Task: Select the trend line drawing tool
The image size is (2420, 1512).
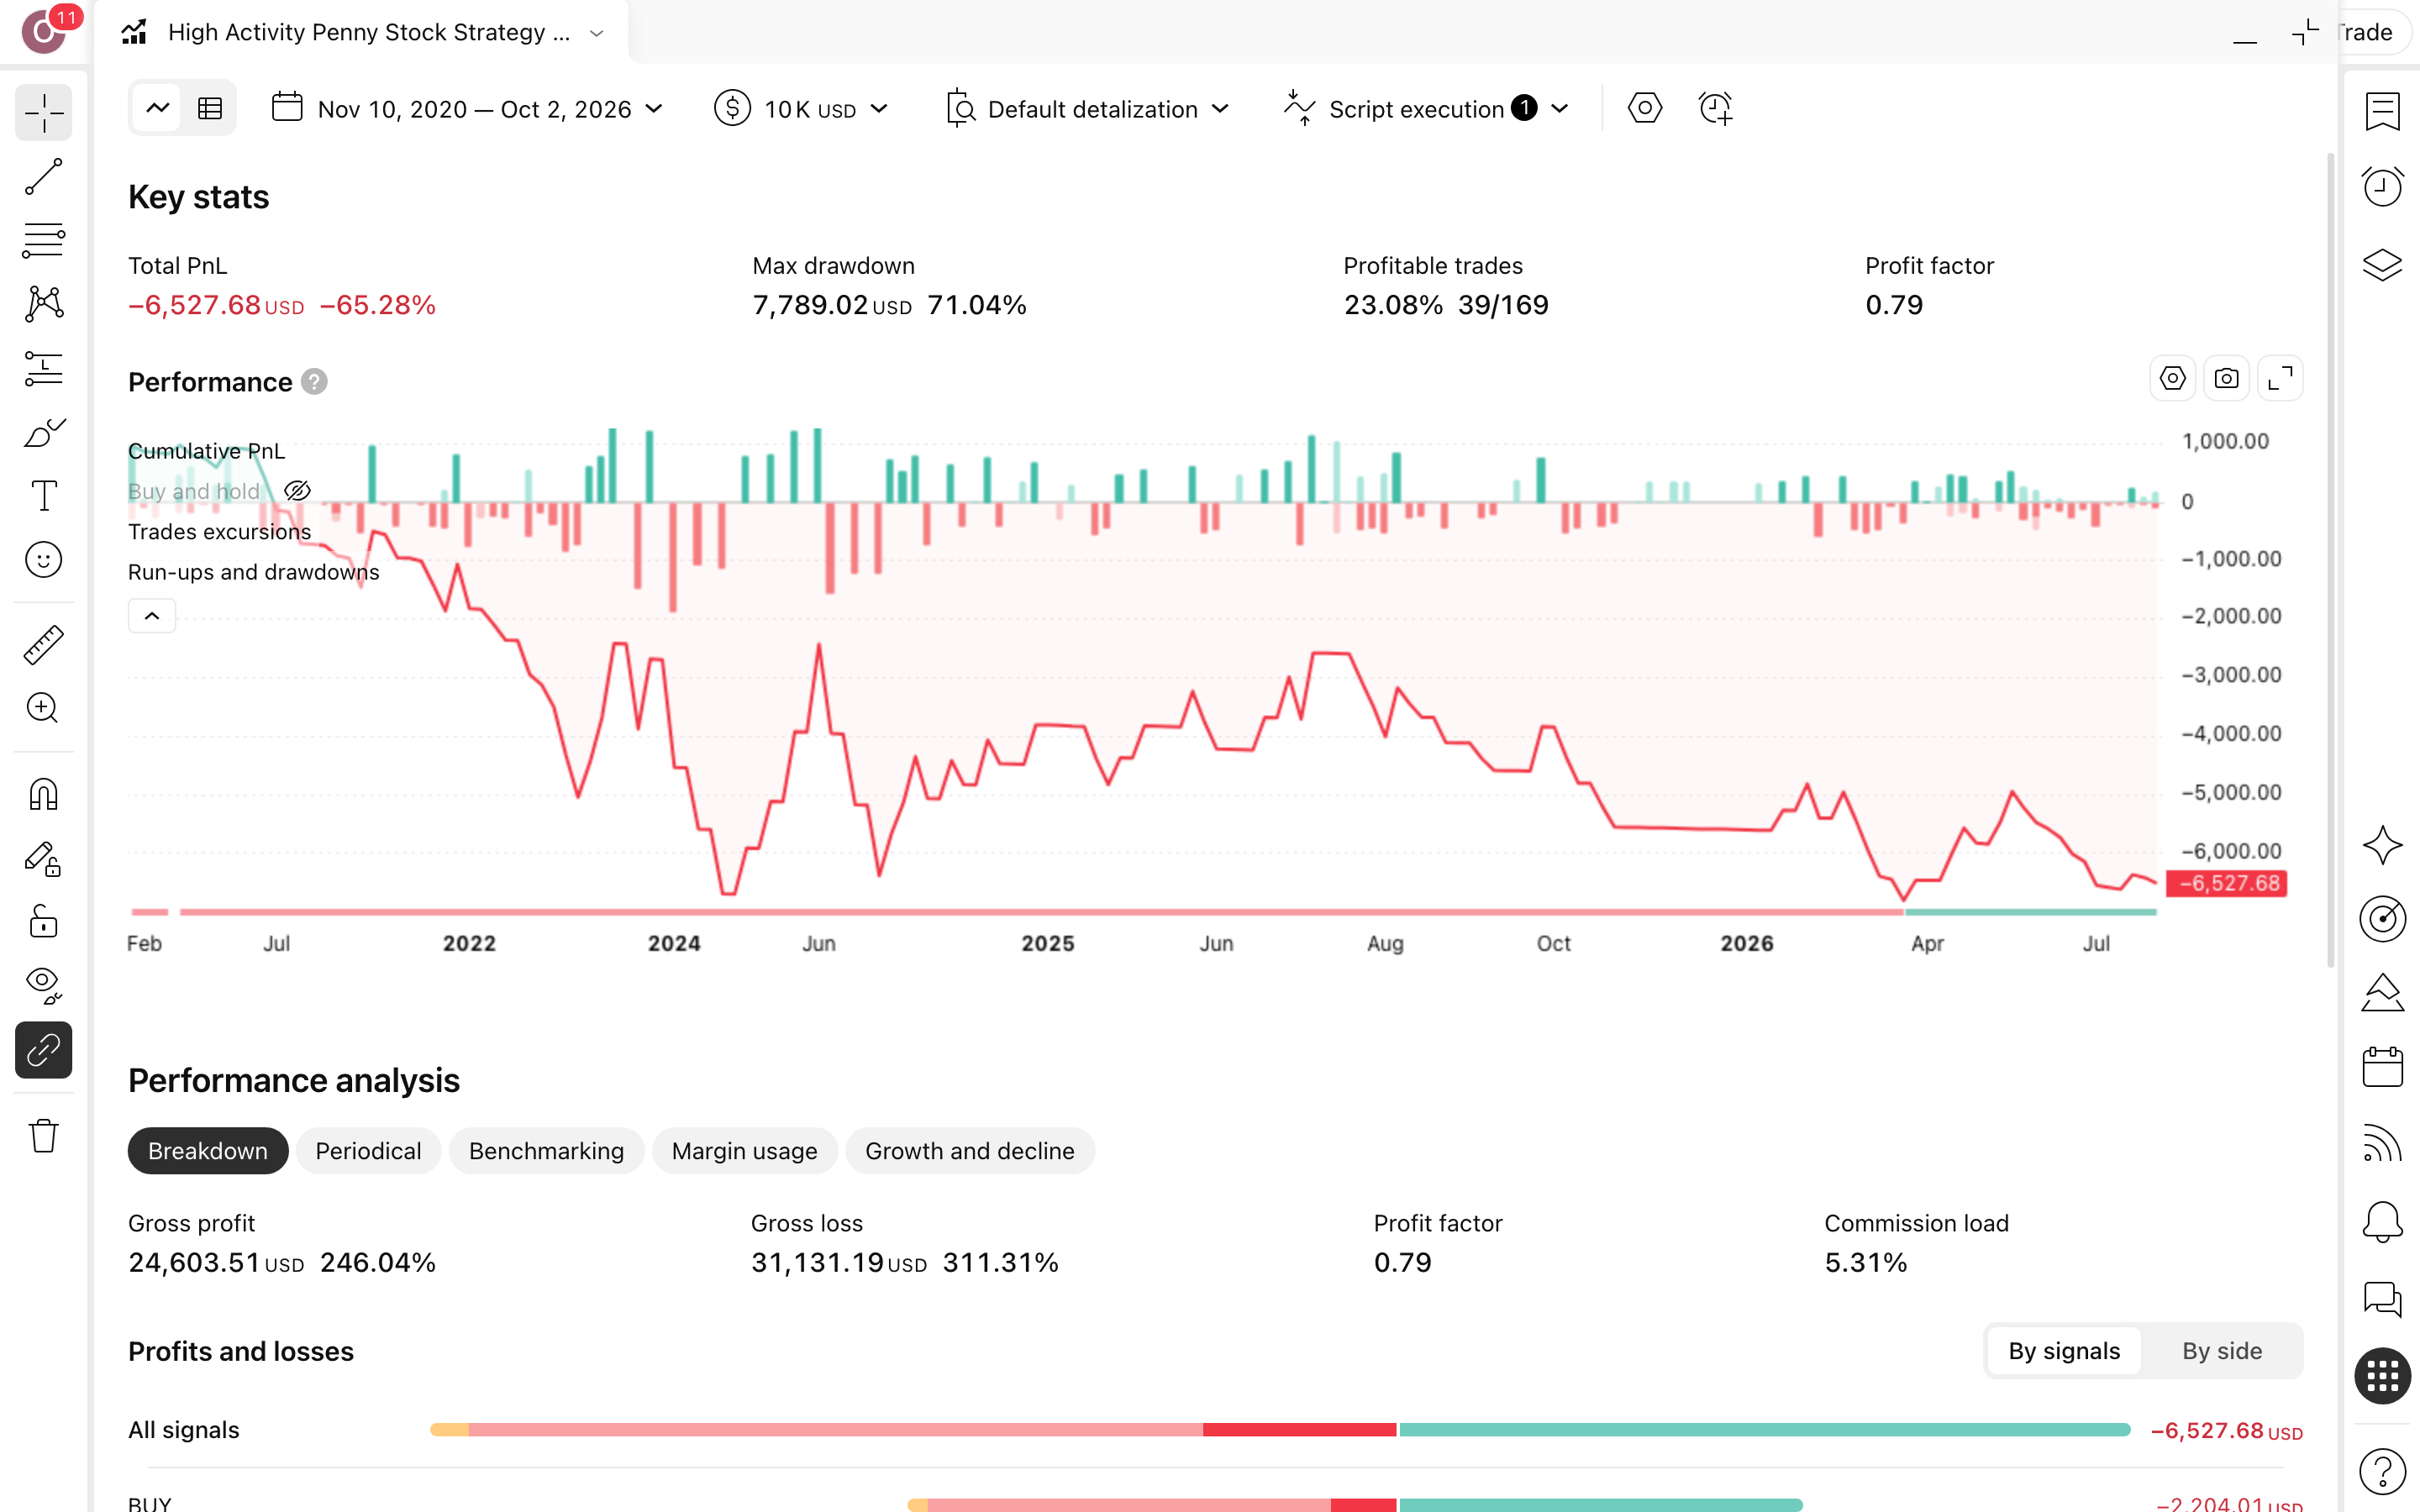Action: 44,176
